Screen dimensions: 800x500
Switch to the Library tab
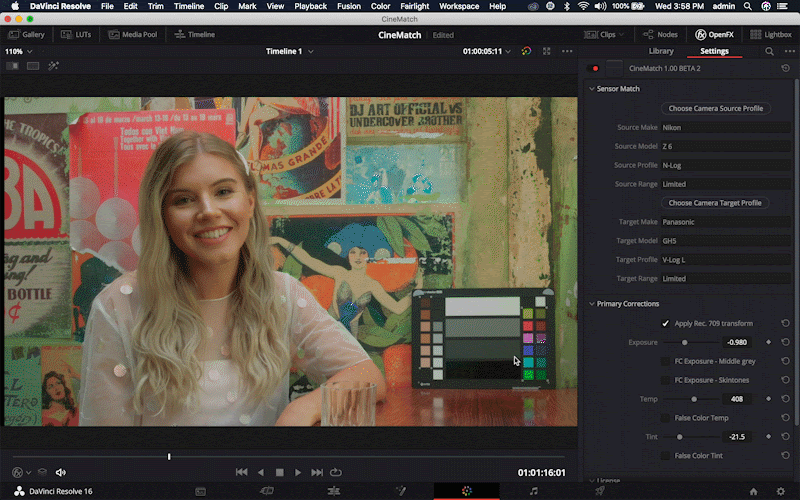click(661, 51)
